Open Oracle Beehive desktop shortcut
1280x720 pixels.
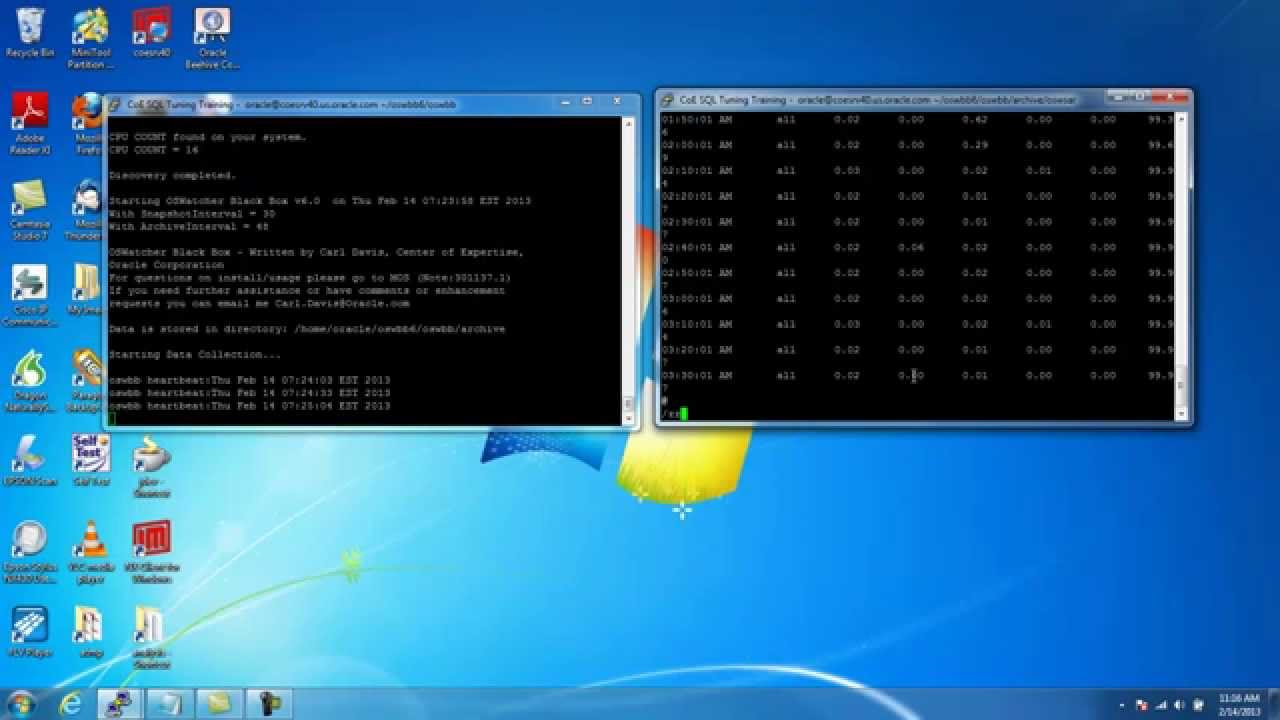(x=212, y=38)
